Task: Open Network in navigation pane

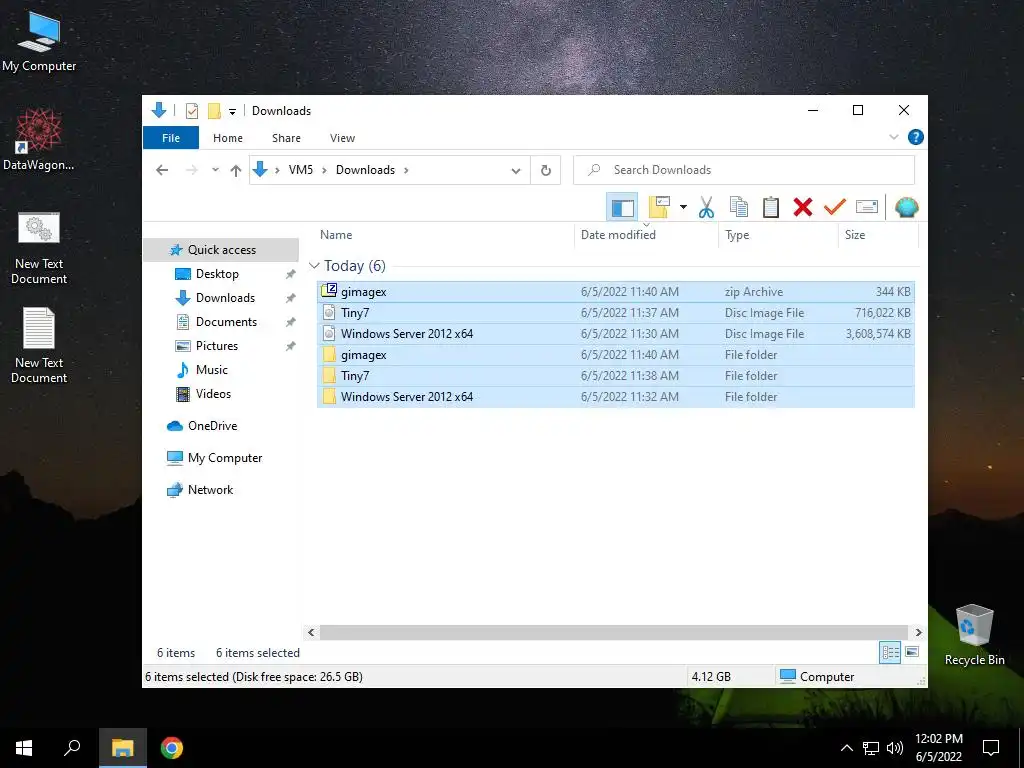Action: pyautogui.click(x=210, y=490)
